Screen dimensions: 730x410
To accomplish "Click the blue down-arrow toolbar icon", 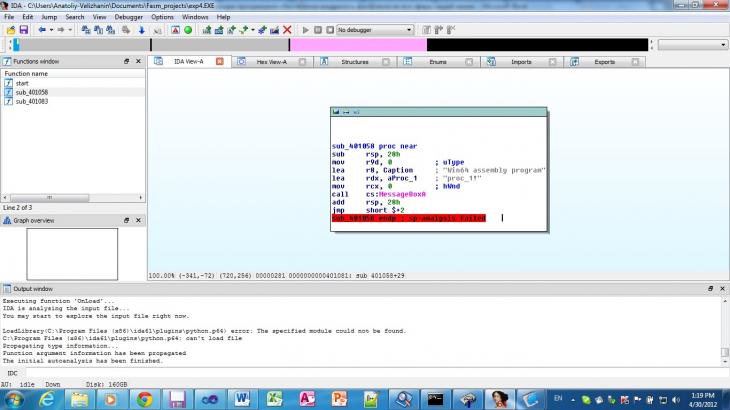I will pos(142,30).
